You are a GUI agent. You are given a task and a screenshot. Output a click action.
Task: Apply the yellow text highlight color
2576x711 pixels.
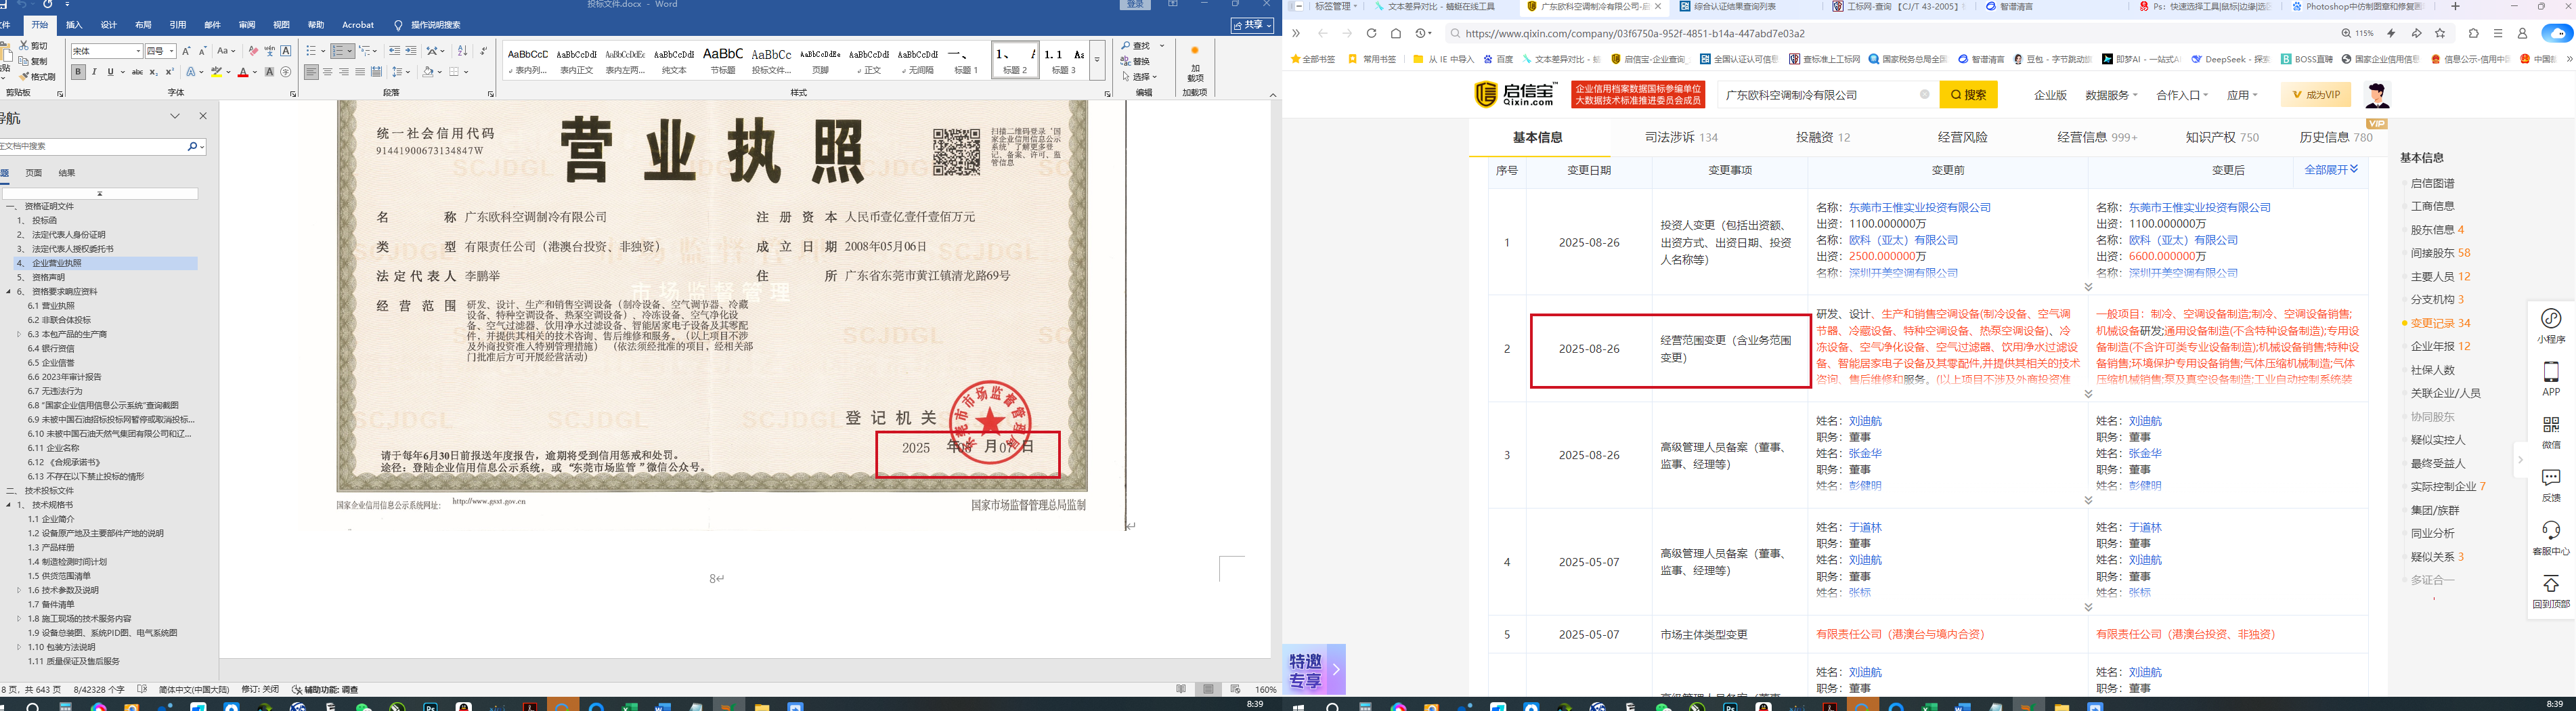(x=216, y=72)
